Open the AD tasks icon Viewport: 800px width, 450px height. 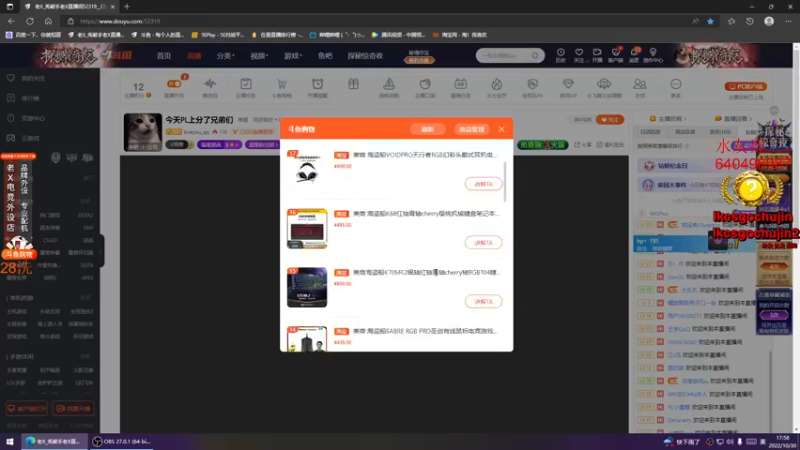click(x=460, y=84)
